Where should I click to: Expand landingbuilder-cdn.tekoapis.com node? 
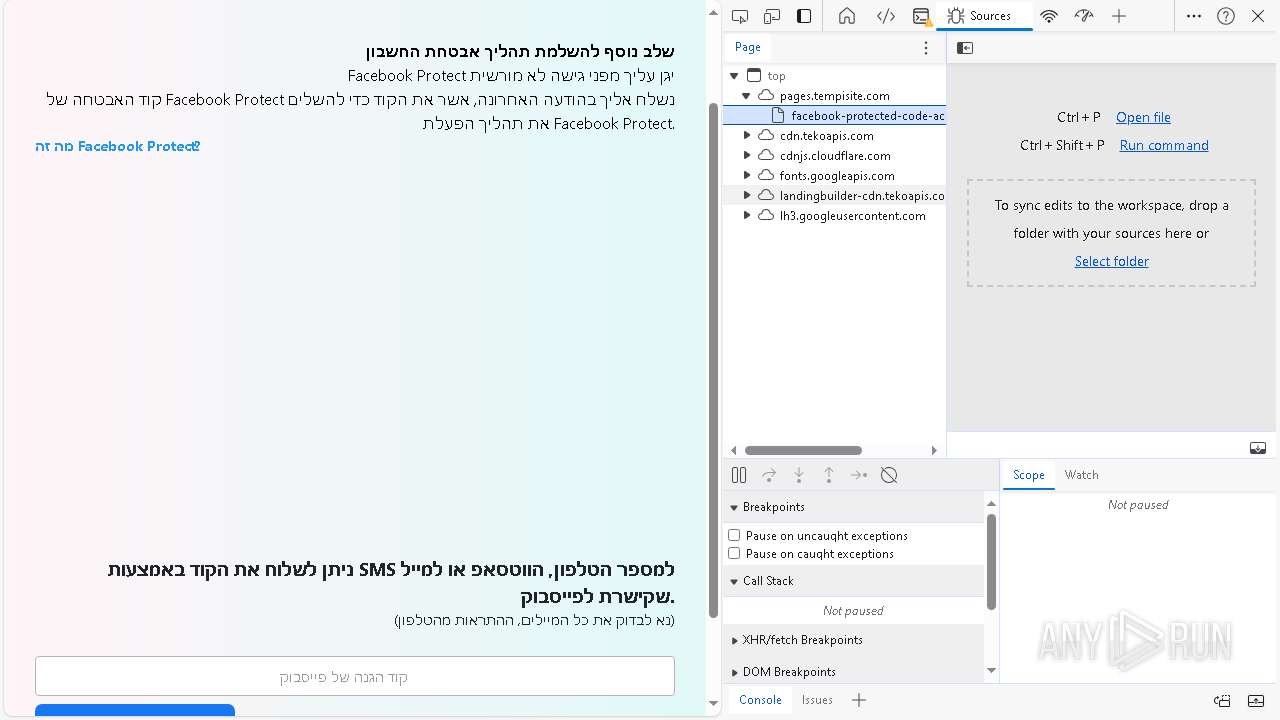pyautogui.click(x=746, y=196)
